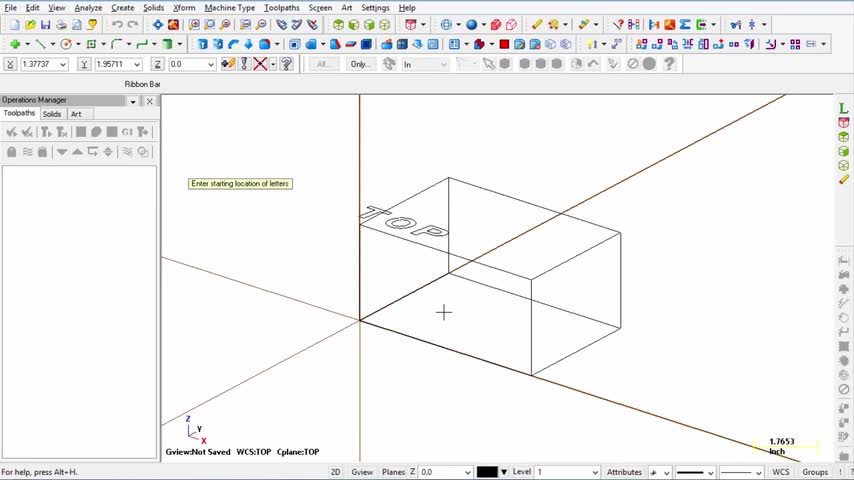This screenshot has width=854, height=480.
Task: Click the Lock operation padlock icon
Action: 11,152
